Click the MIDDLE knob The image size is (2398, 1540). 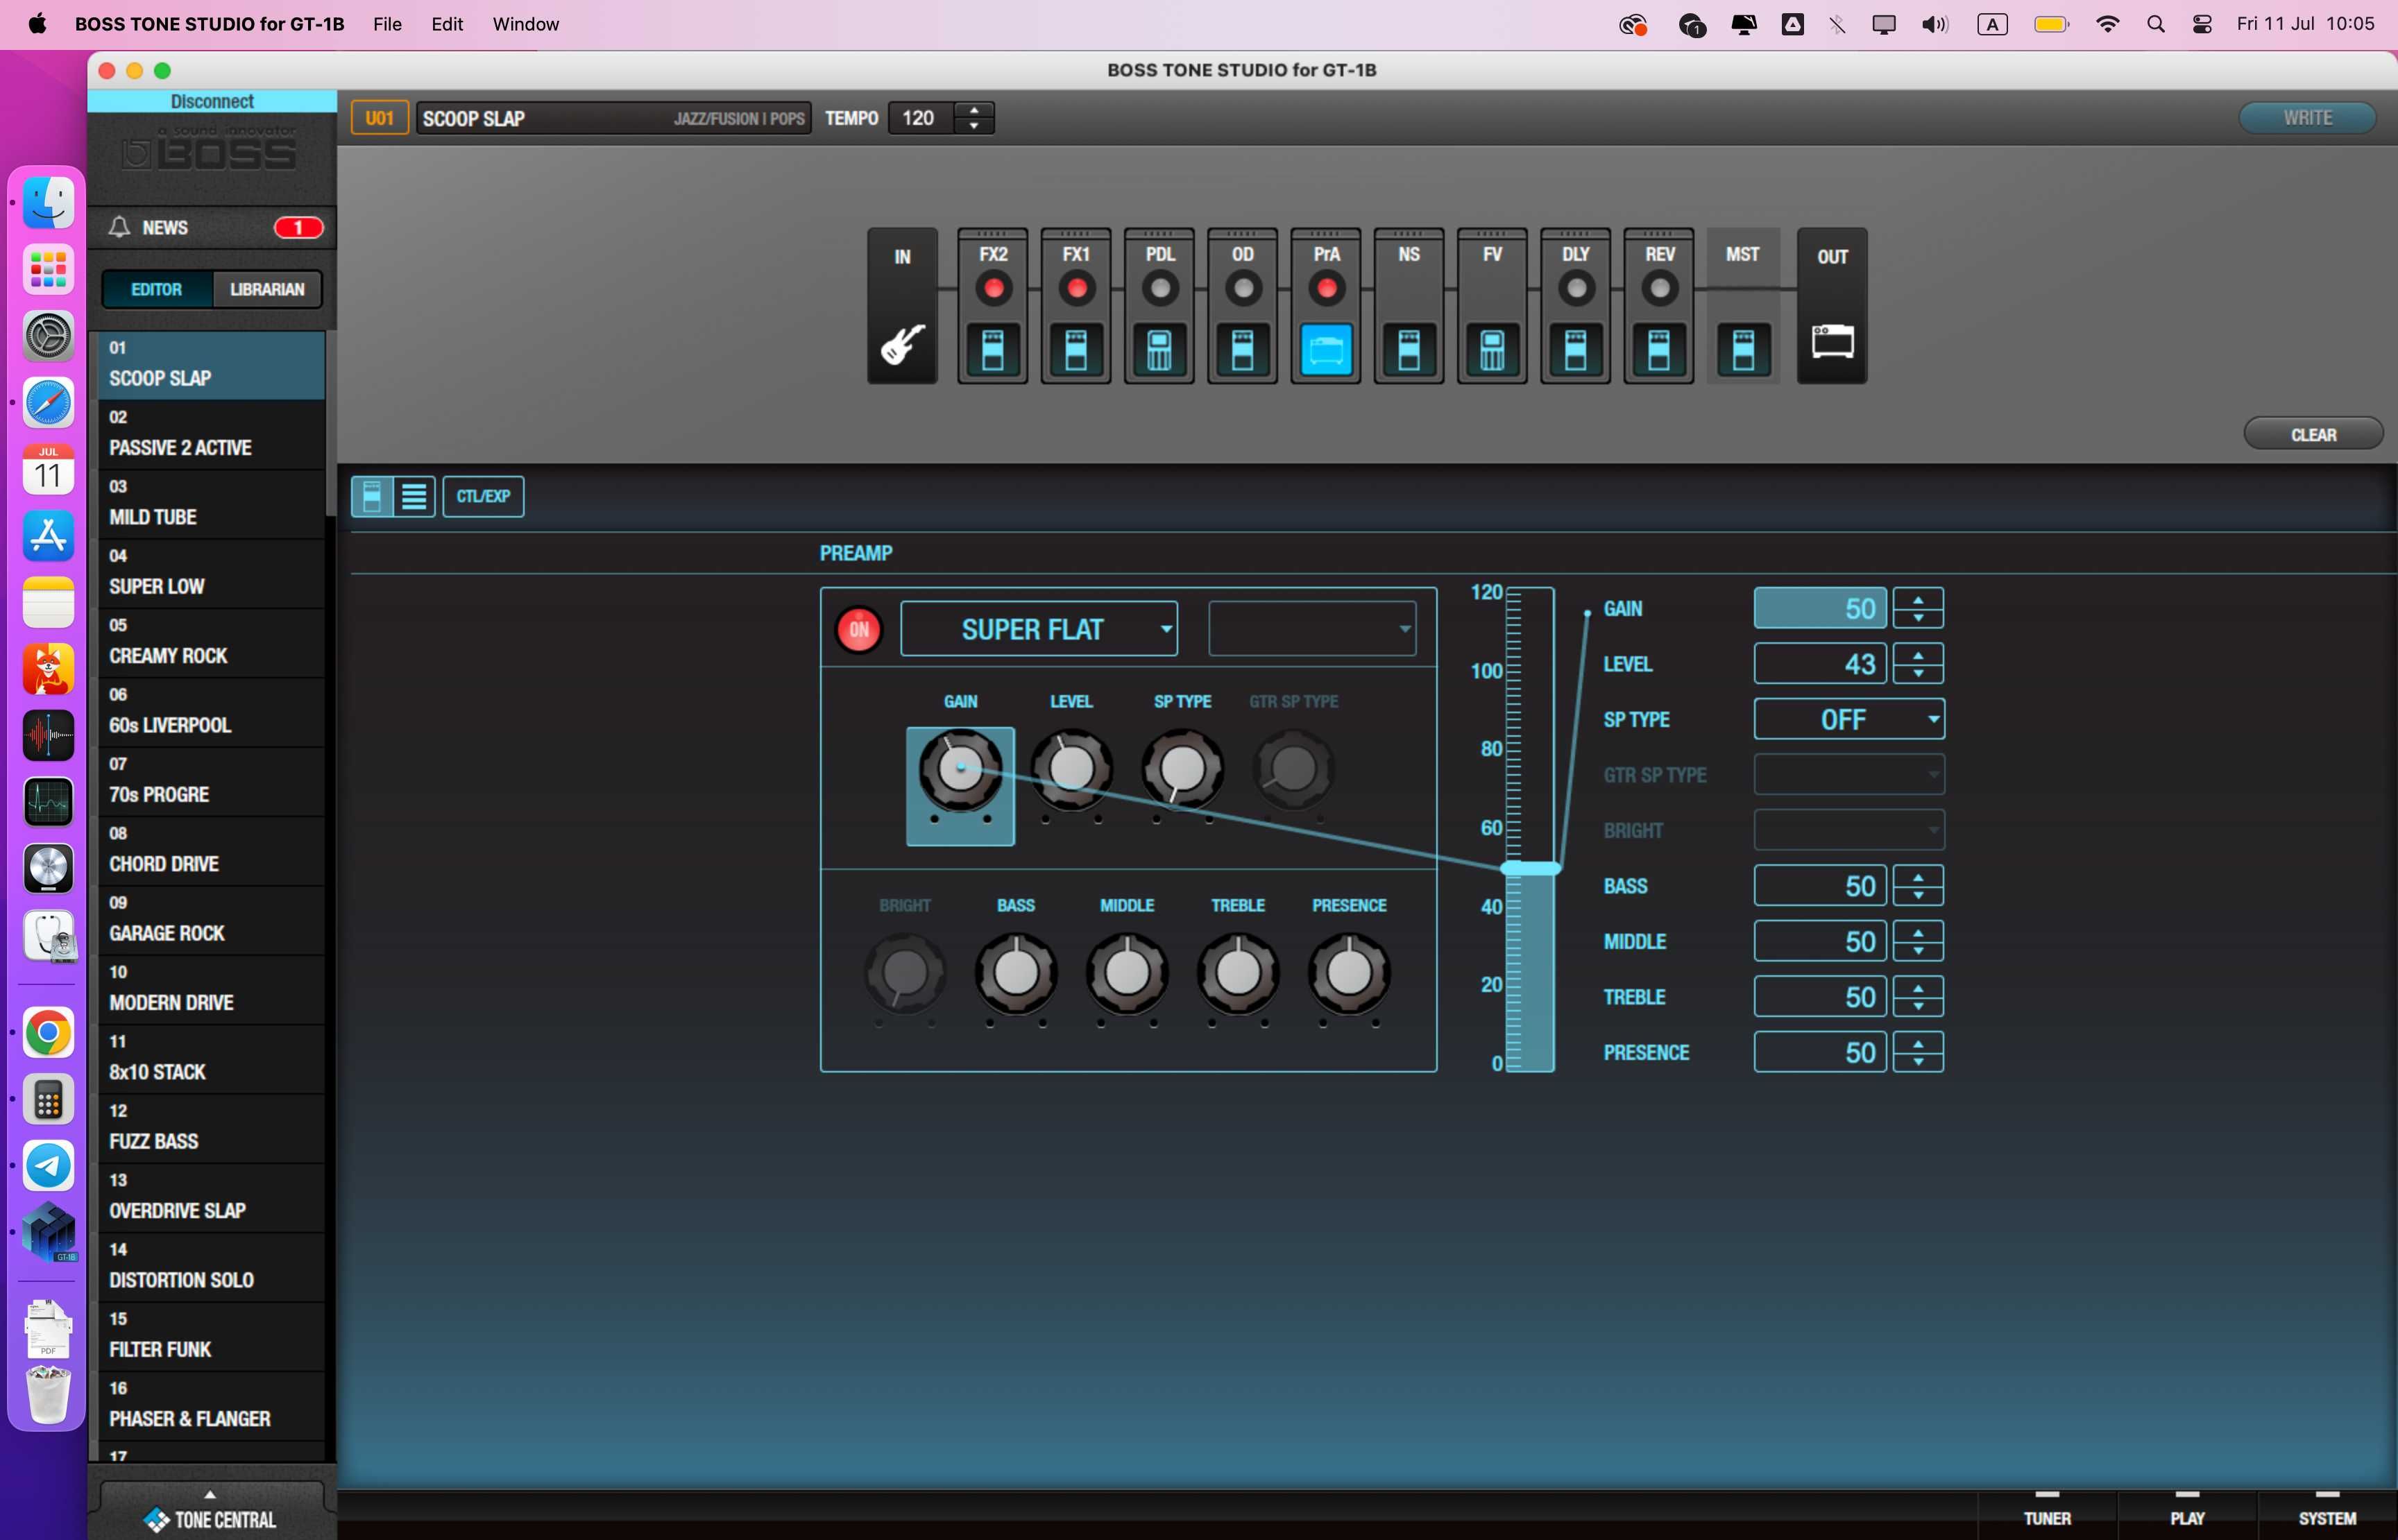(1127, 972)
